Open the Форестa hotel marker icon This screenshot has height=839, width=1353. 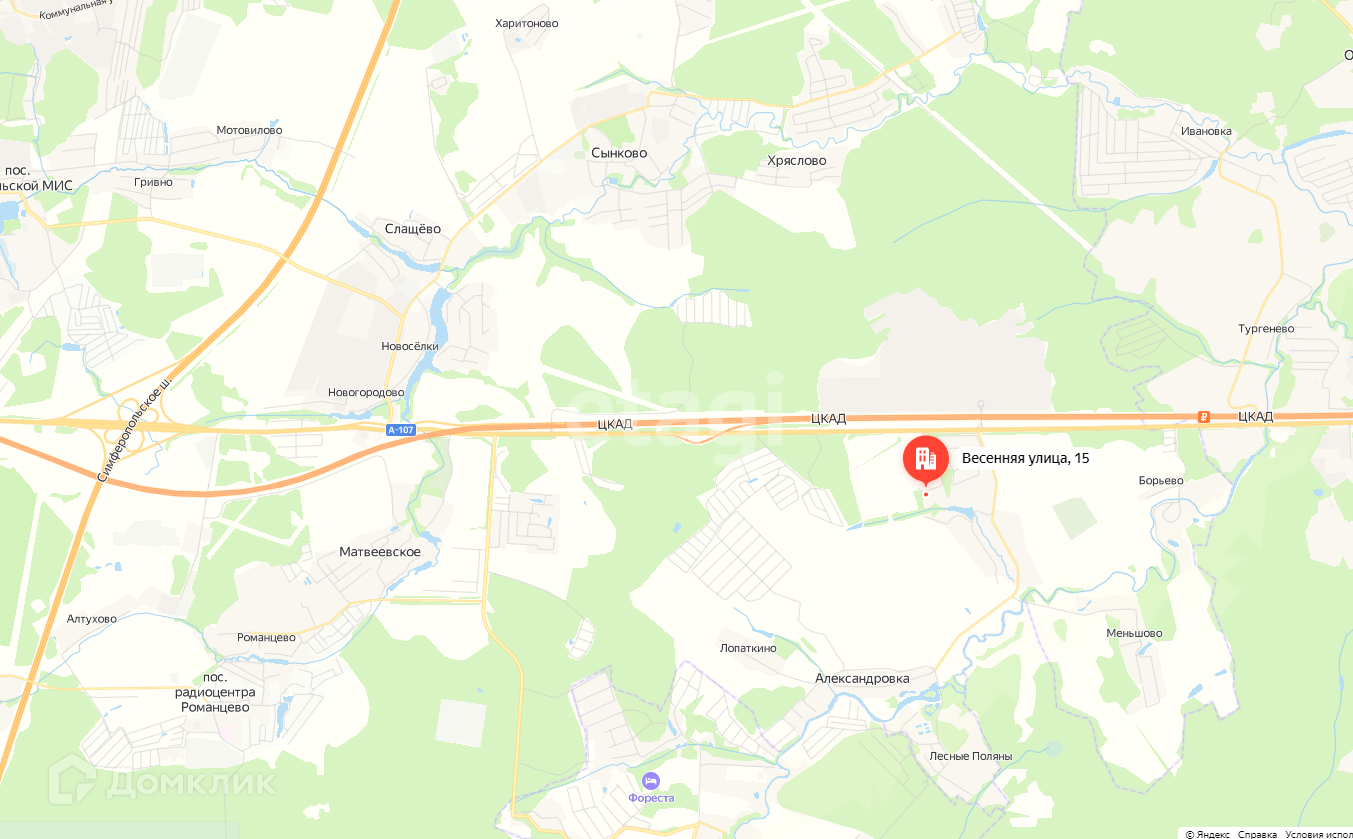coord(651,779)
